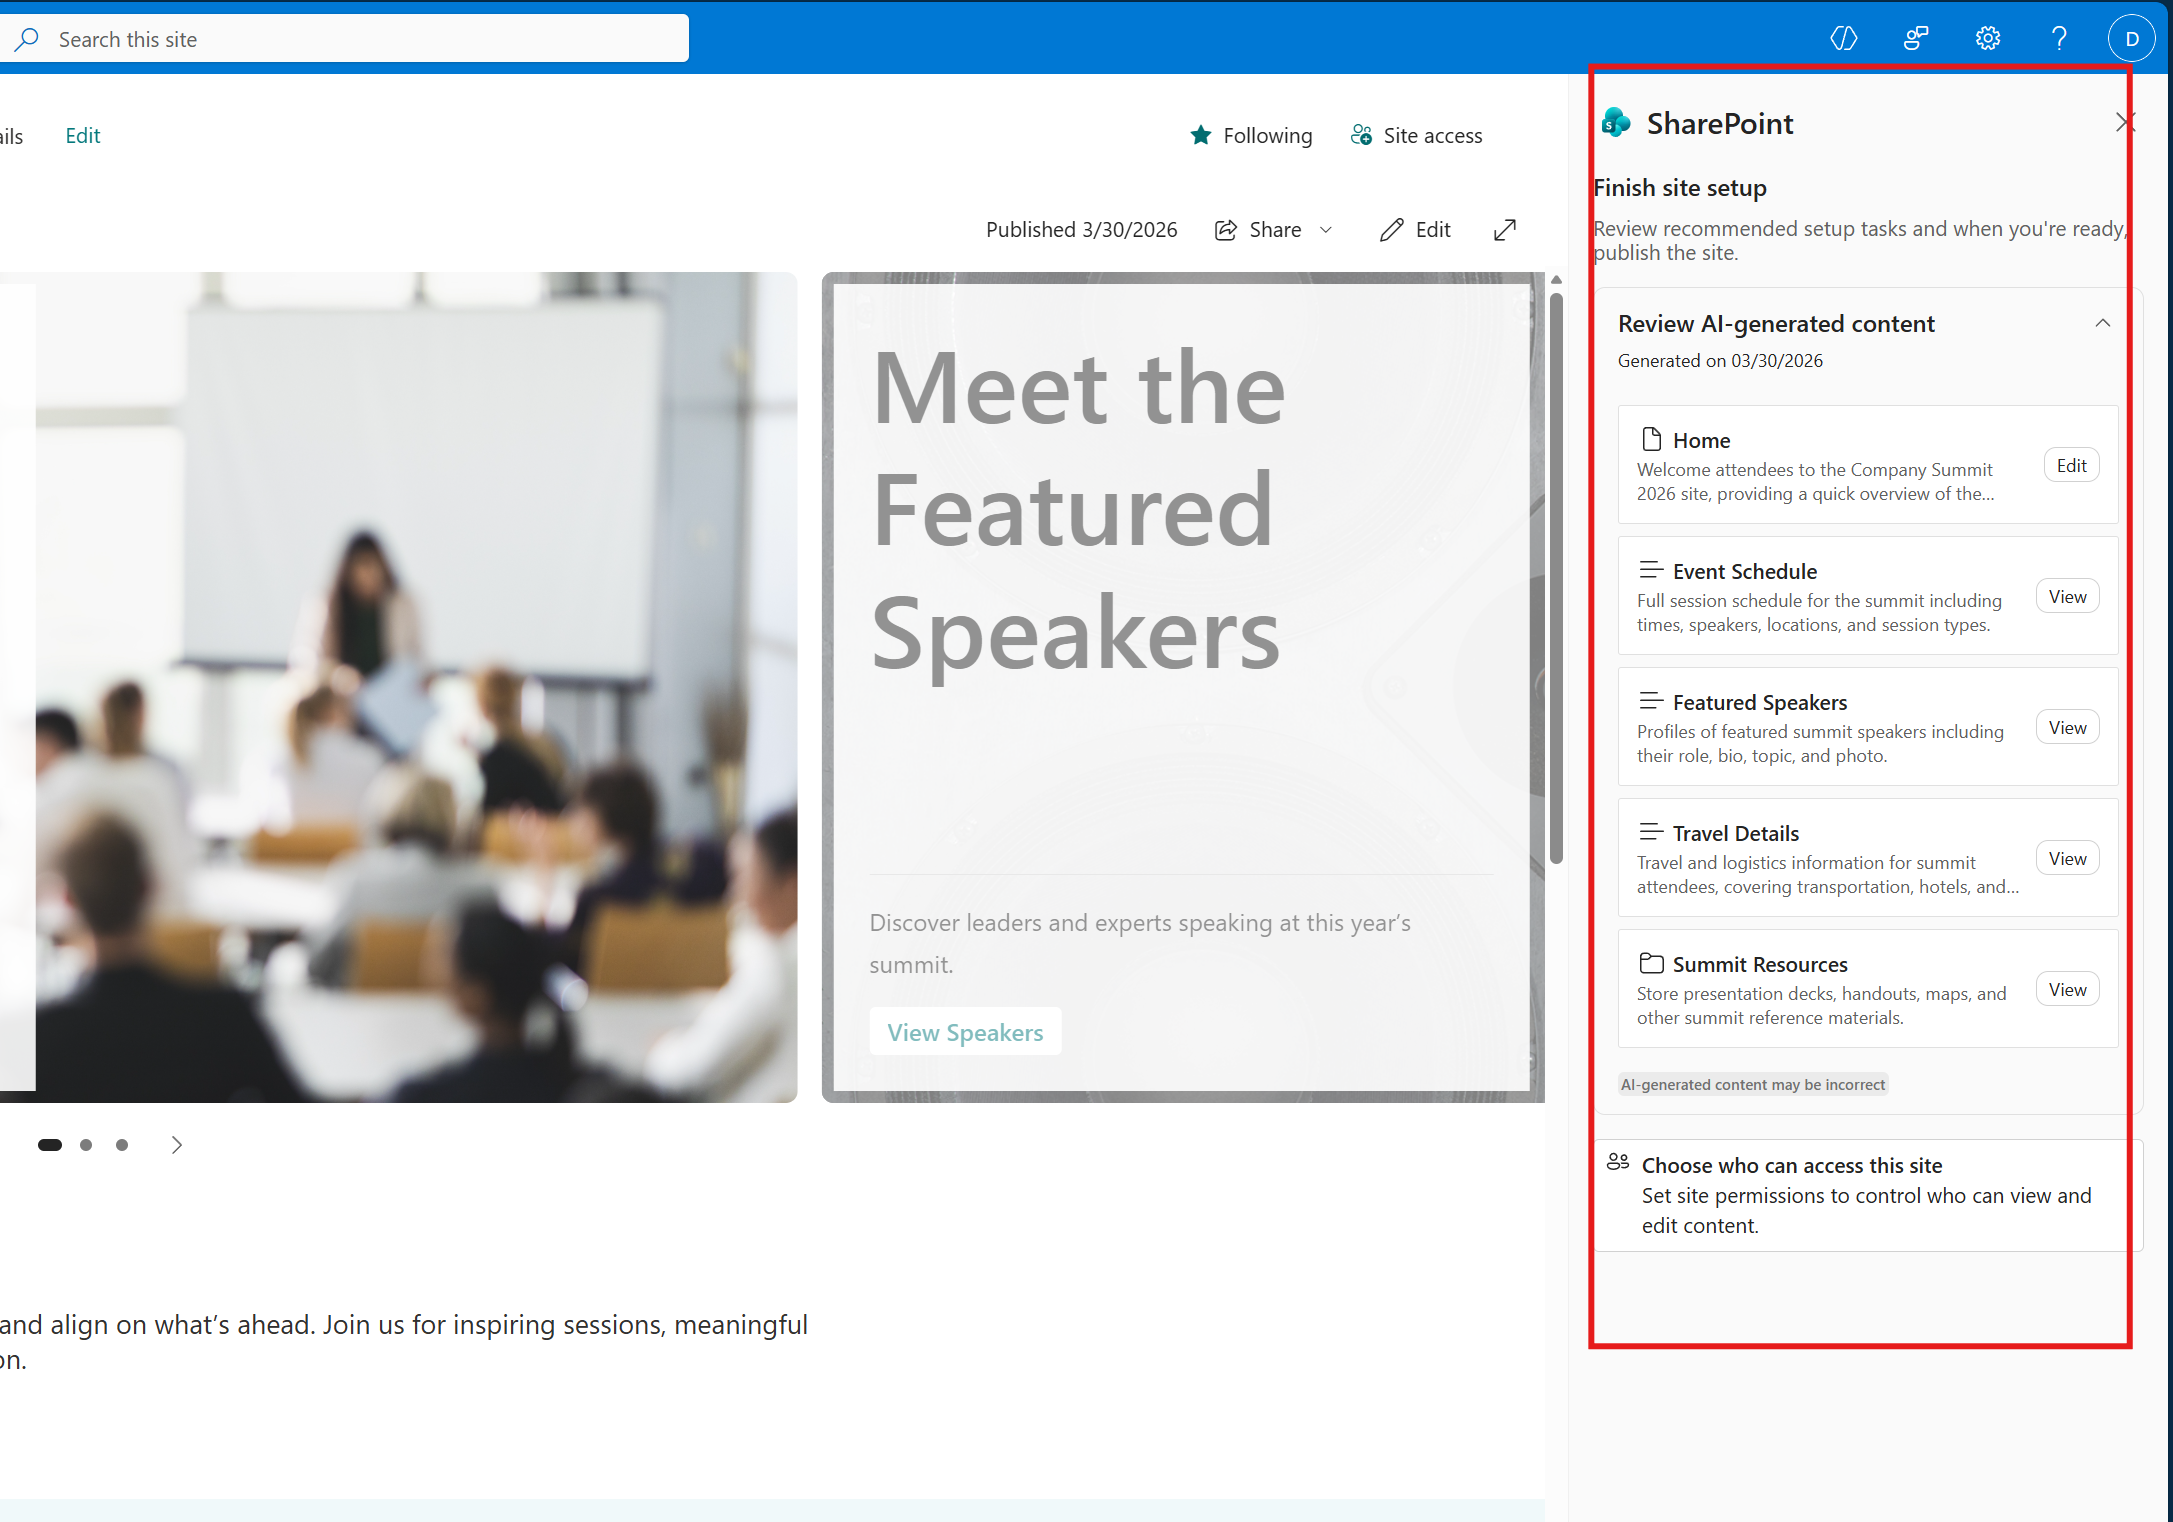Open the feedback icon in the top bar
Viewport: 2173px width, 1522px height.
pyautogui.click(x=1915, y=37)
